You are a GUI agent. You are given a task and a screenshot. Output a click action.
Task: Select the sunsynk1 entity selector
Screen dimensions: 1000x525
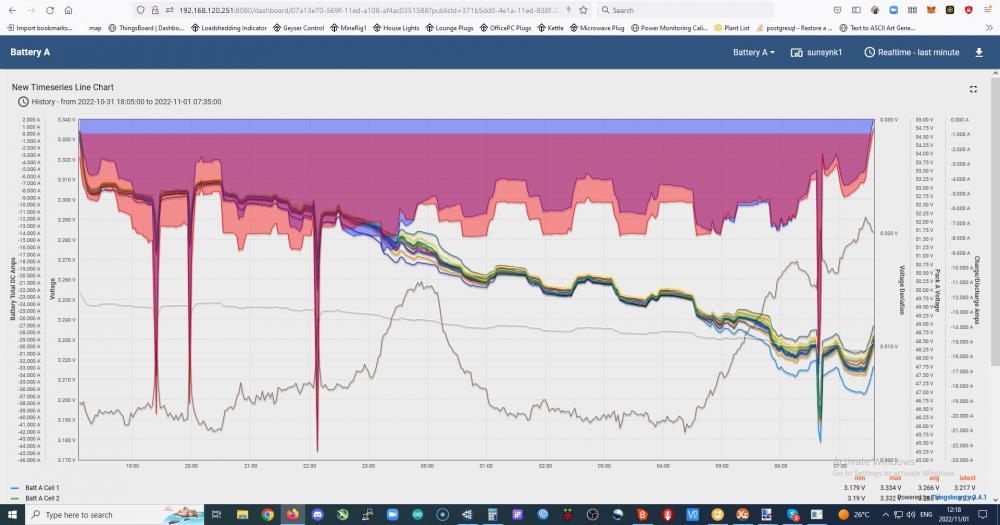pos(816,52)
